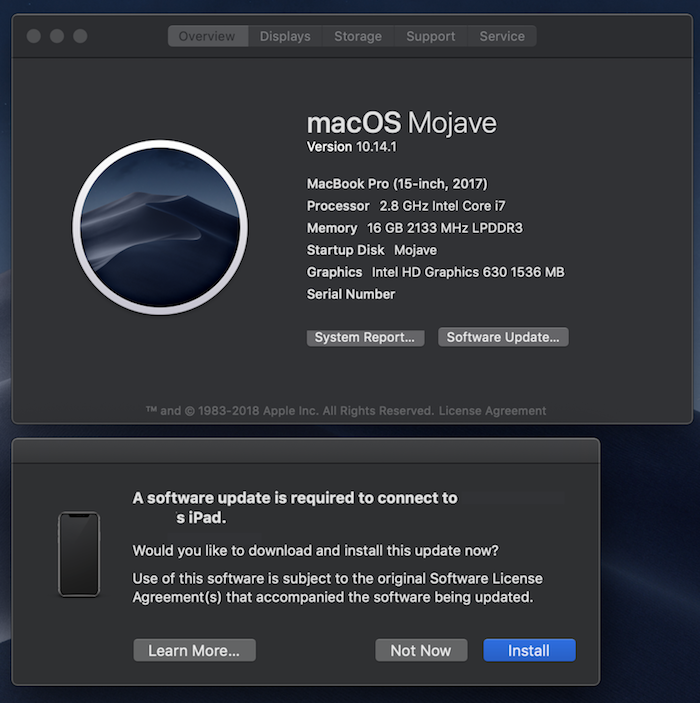This screenshot has height=703, width=700.
Task: Go to the Support tab
Action: pos(430,36)
